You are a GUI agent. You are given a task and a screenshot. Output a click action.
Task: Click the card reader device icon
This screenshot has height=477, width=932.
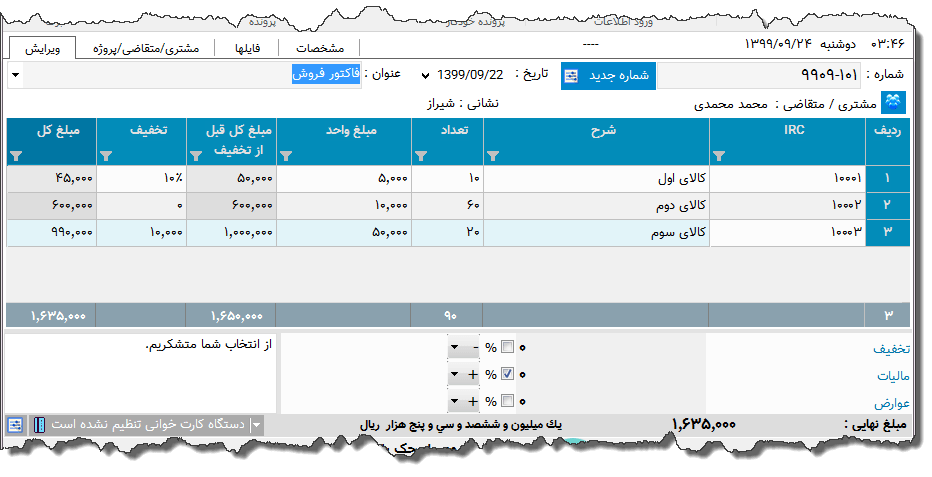[39, 425]
